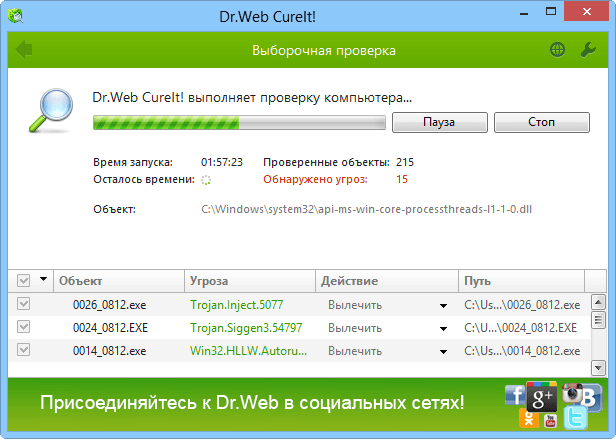
Task: Close the Dr.Web CureIt! window
Action: pyautogui.click(x=587, y=12)
